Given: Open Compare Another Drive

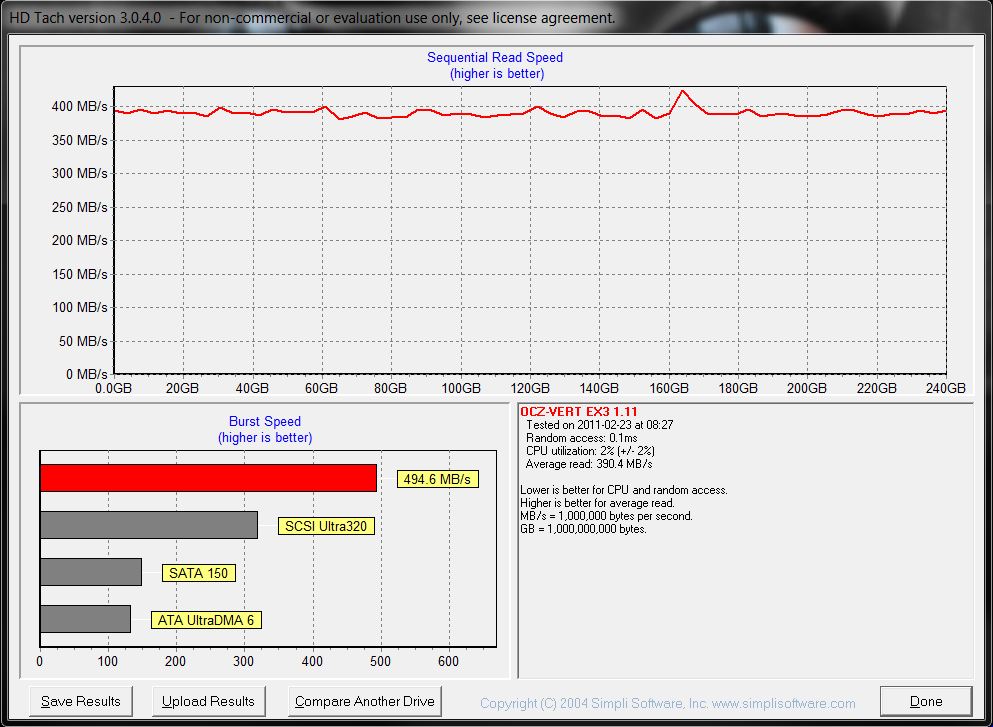Looking at the screenshot, I should coord(364,701).
